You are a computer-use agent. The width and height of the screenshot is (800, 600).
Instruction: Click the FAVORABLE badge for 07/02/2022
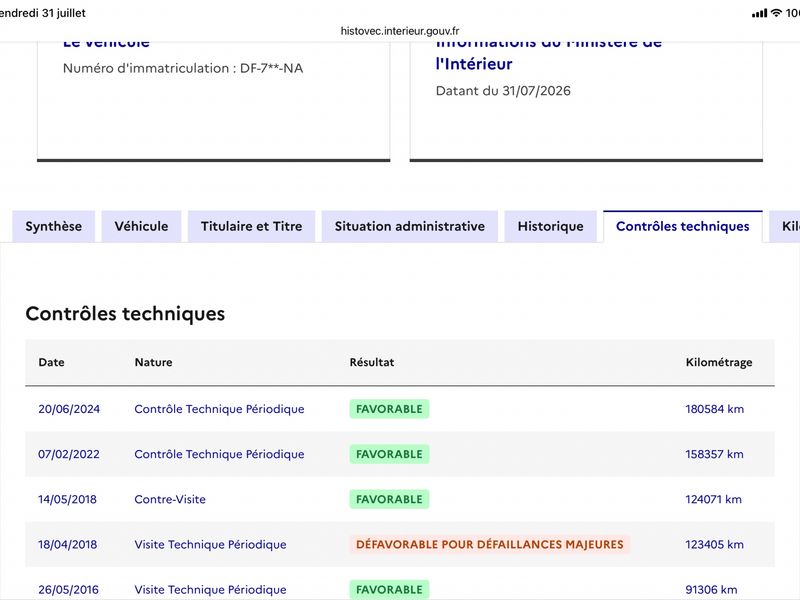(389, 454)
